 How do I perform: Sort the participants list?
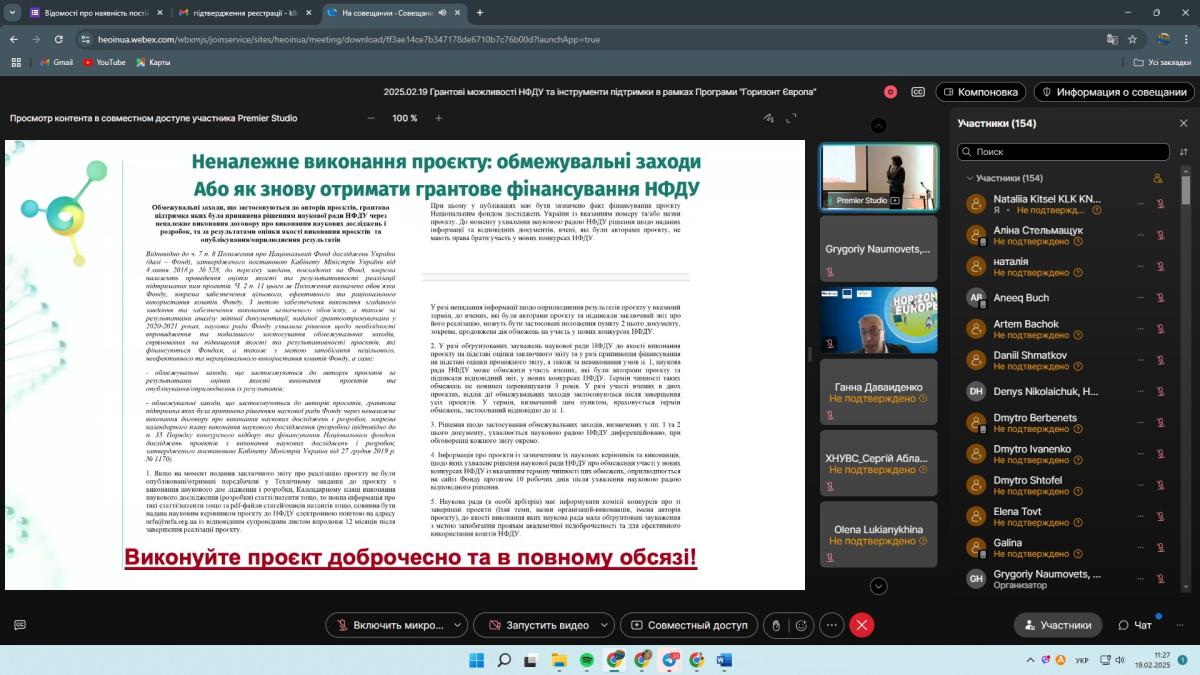pyautogui.click(x=1184, y=152)
